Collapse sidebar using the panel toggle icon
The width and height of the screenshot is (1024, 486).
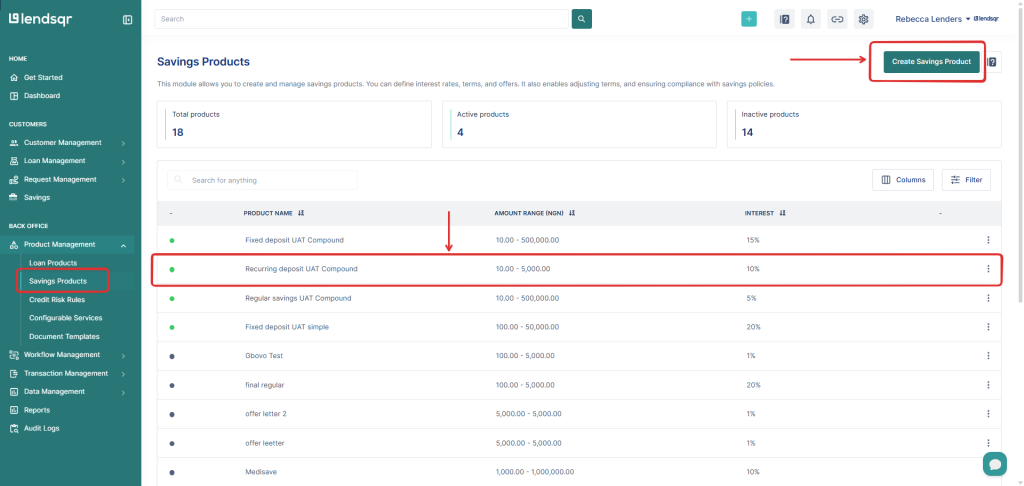pos(127,20)
